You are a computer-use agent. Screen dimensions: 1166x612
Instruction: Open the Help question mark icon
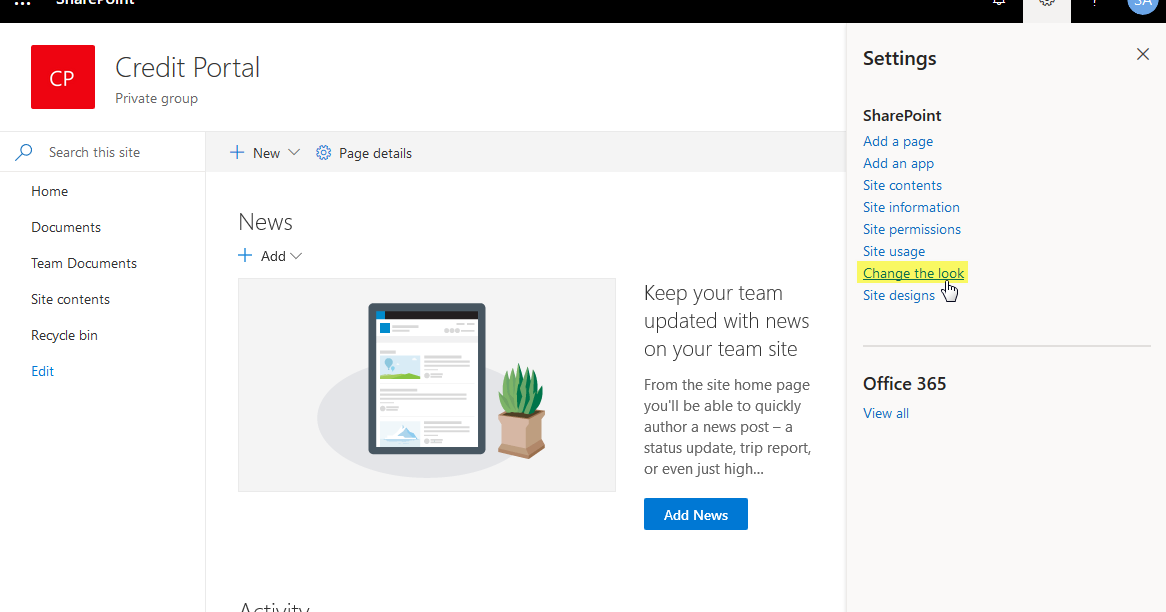[1094, 5]
